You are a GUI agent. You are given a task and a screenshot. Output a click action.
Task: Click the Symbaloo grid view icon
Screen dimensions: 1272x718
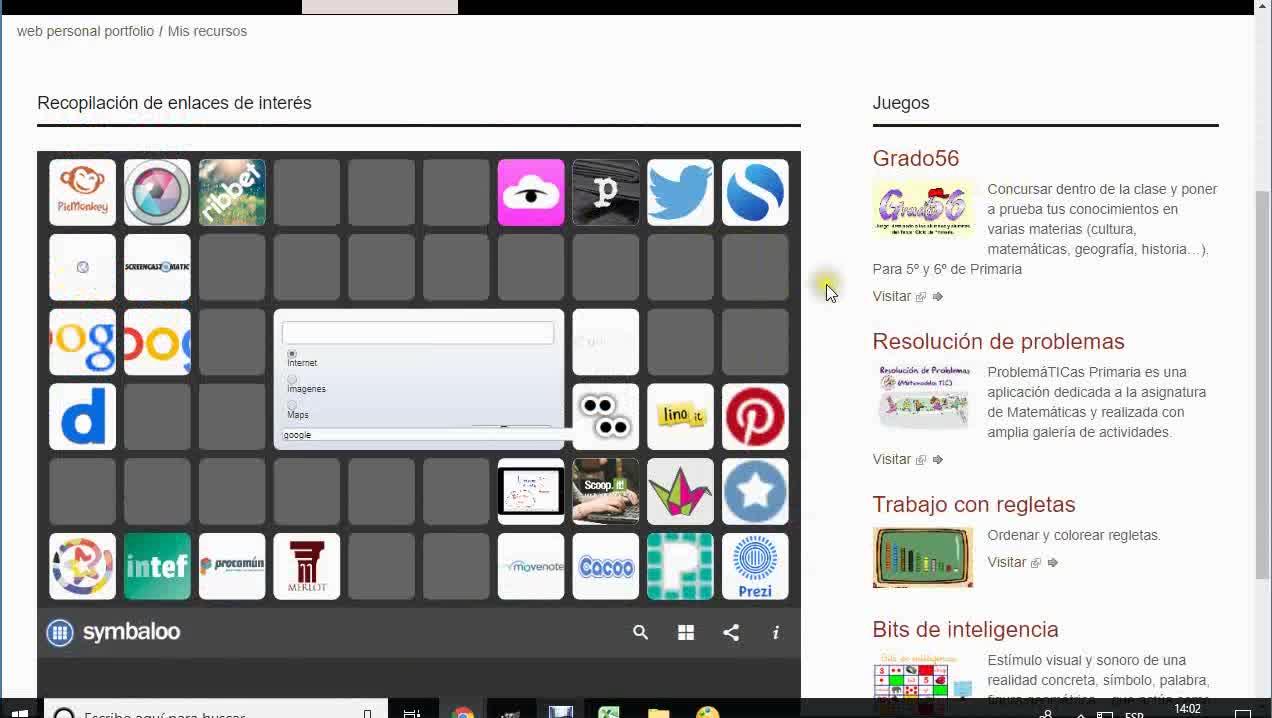pyautogui.click(x=686, y=632)
